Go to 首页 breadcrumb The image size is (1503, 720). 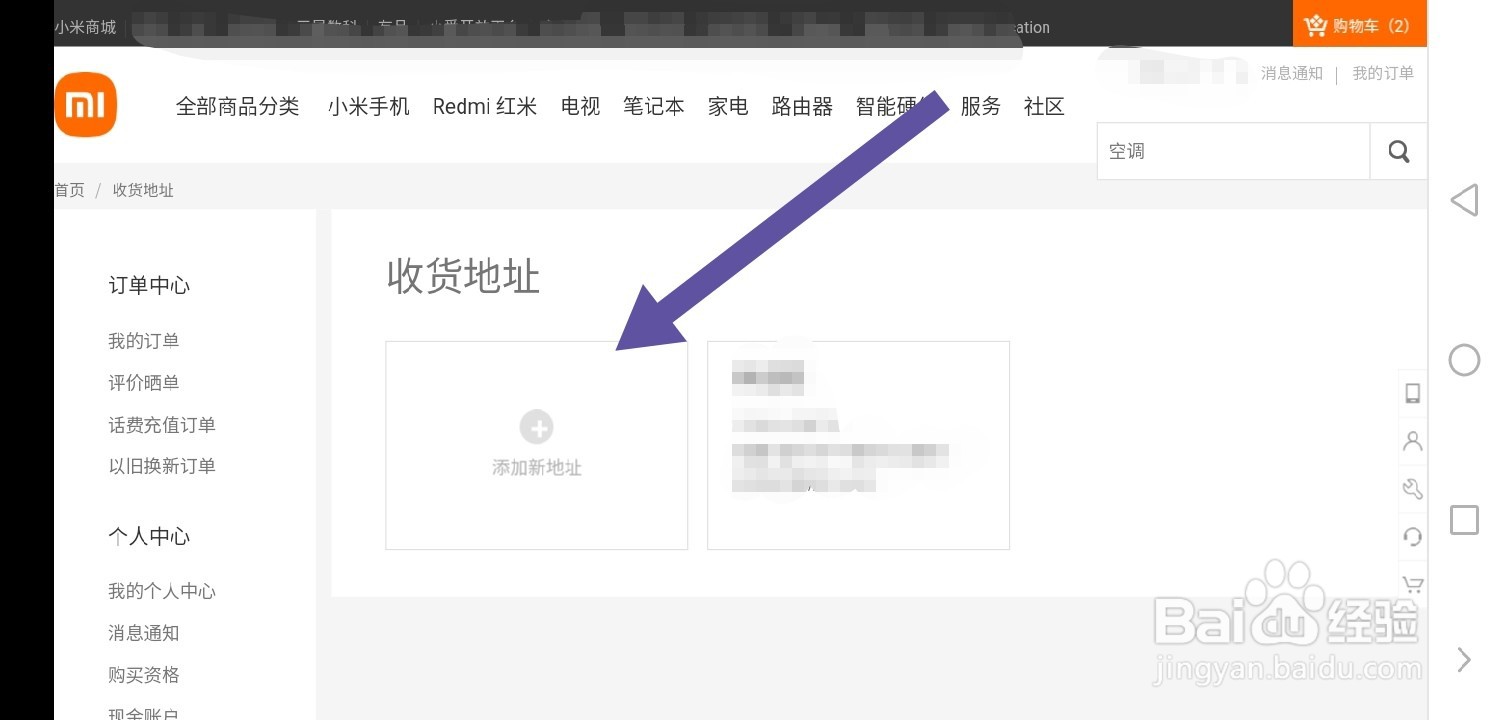pos(70,190)
